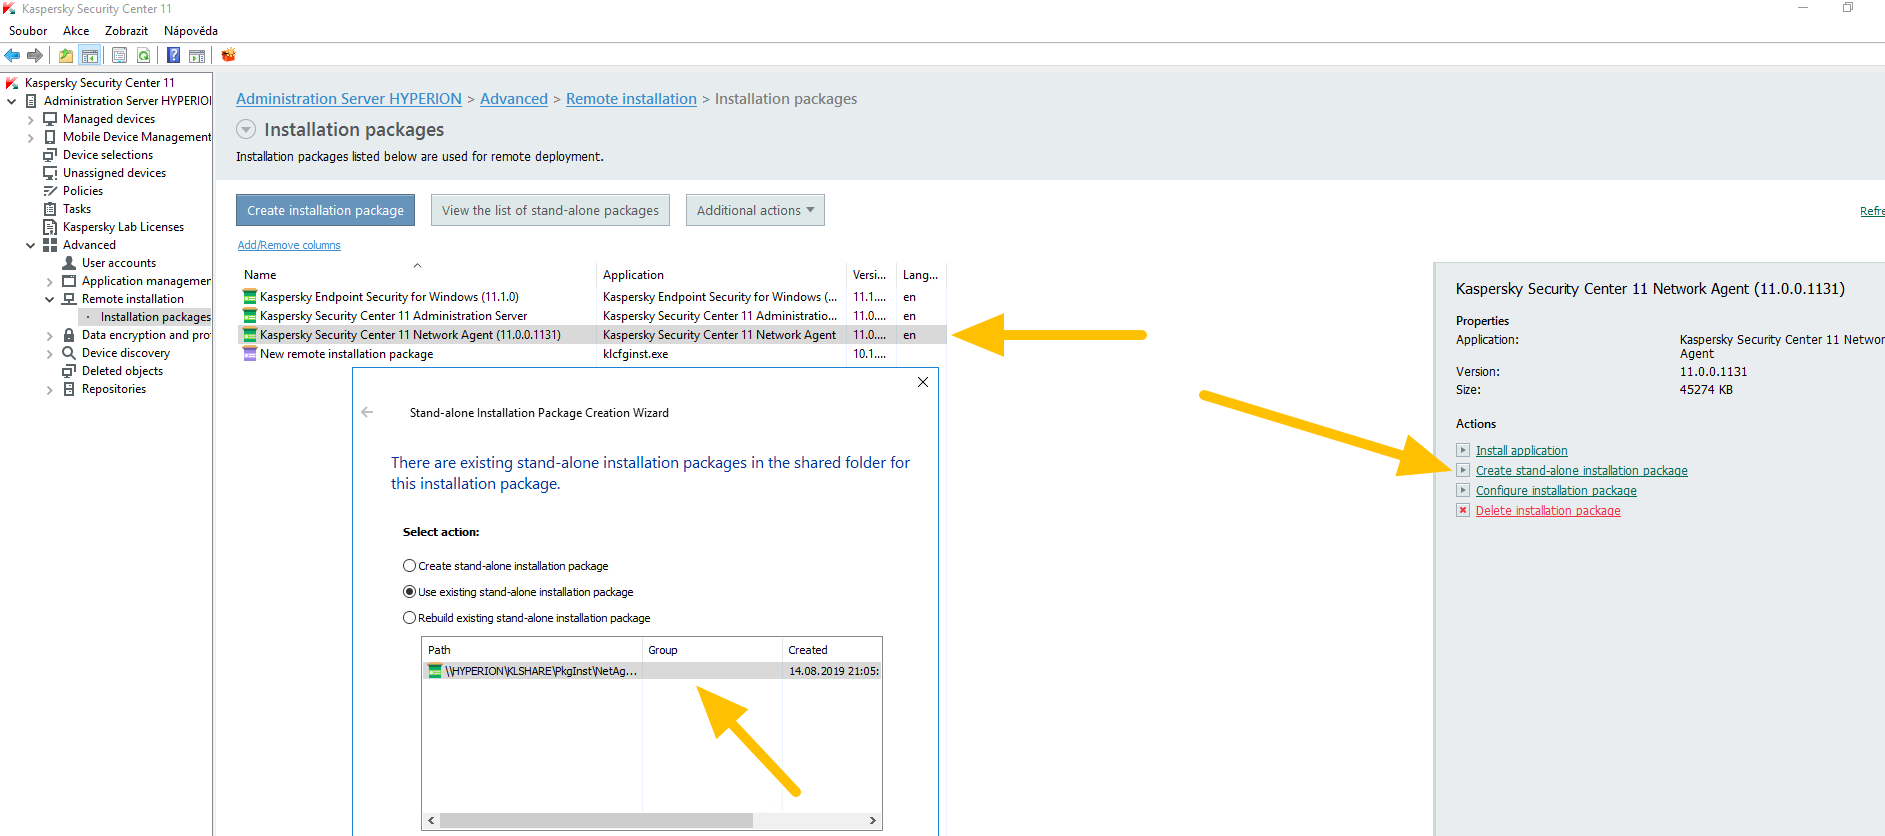Click the red X icon beside Delete installation package

[x=1463, y=510]
